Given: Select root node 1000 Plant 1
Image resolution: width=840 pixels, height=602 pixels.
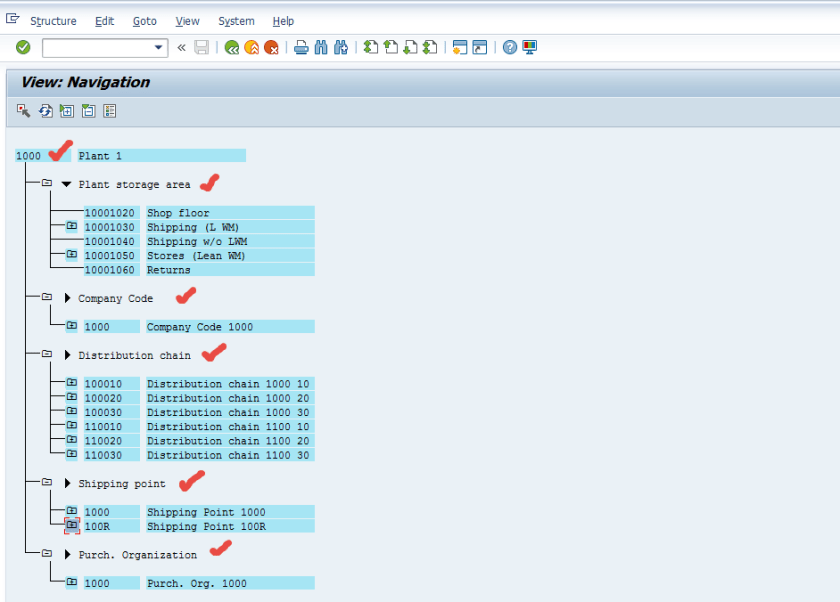Looking at the screenshot, I should pos(131,156).
